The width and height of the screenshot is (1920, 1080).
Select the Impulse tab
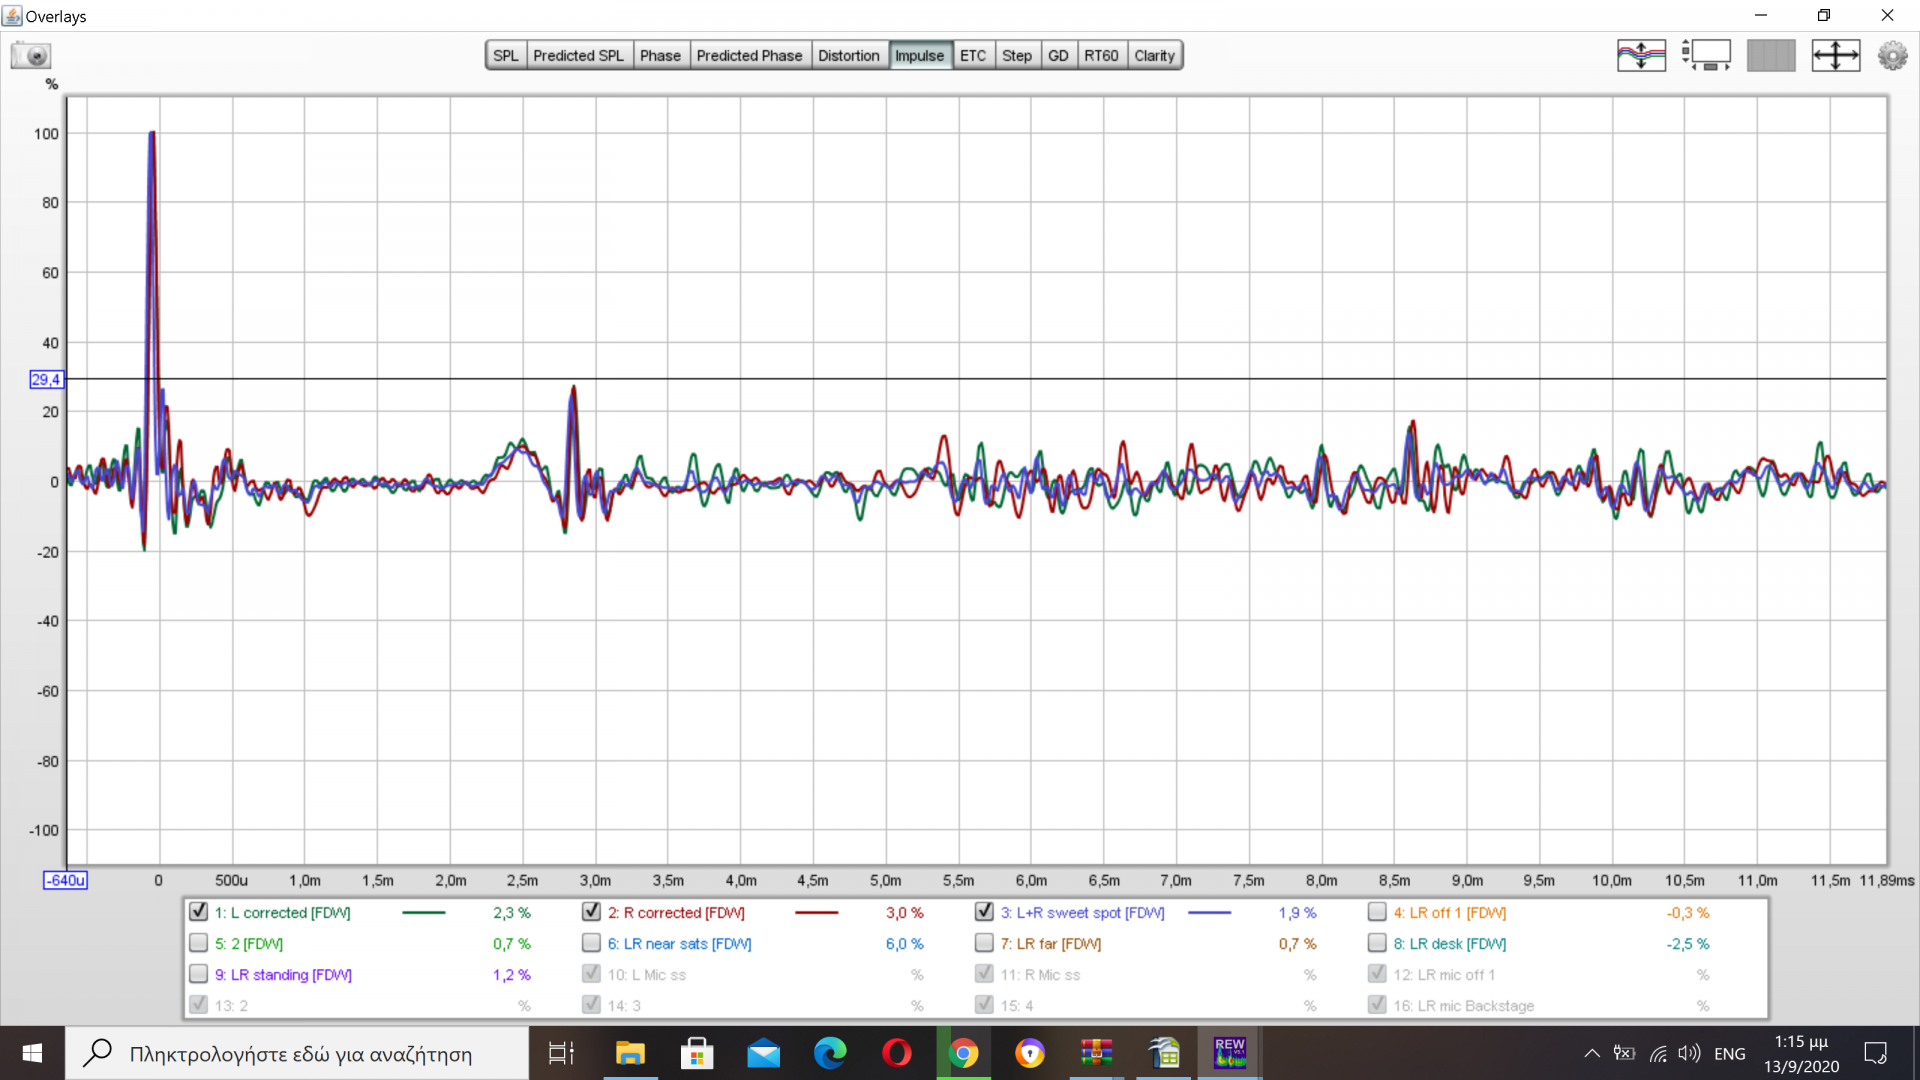pos(919,55)
